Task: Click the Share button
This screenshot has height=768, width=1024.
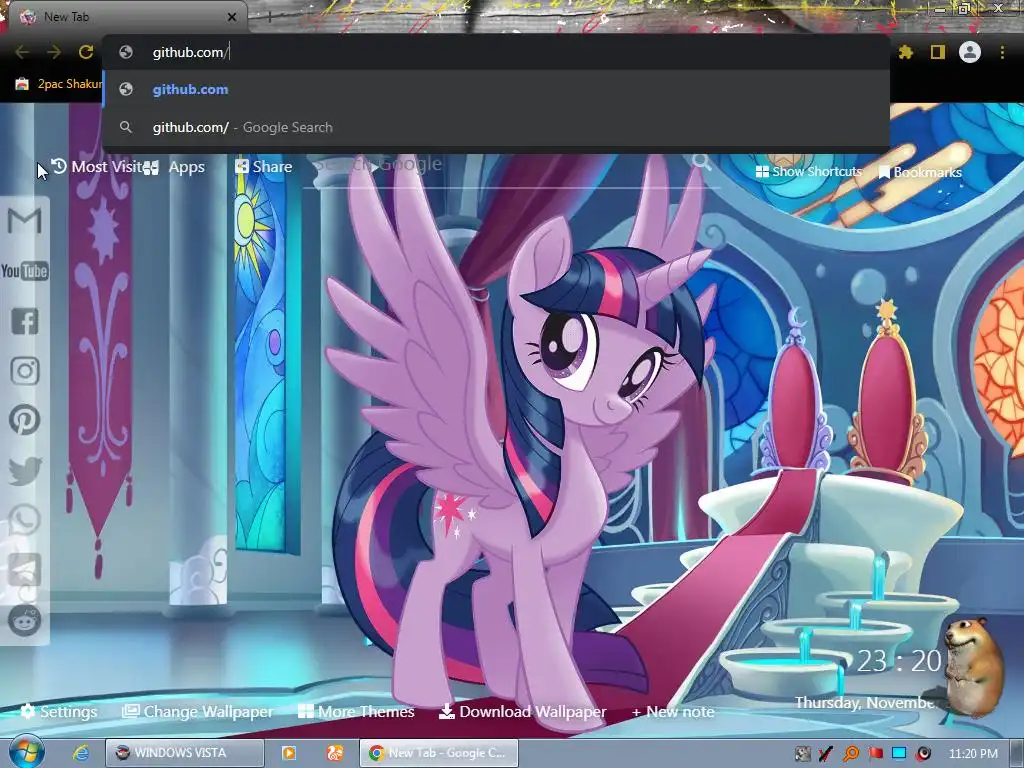Action: pyautogui.click(x=263, y=167)
